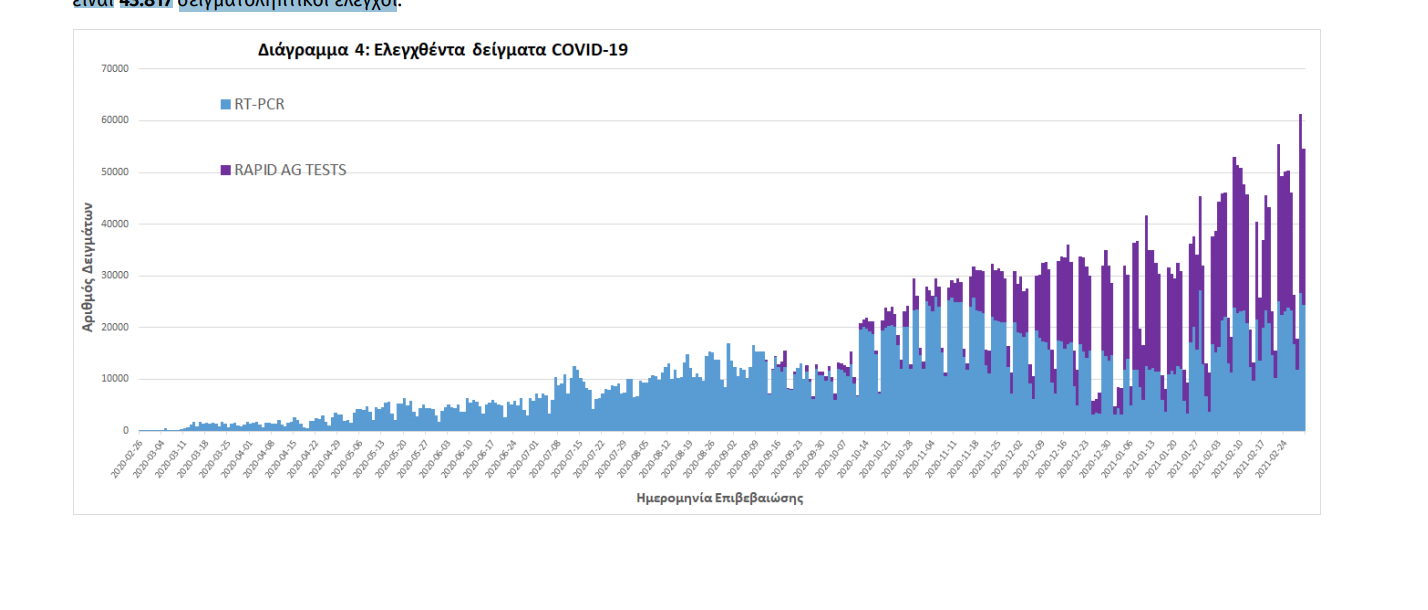Click the 30000 y-axis tick label

114,276
